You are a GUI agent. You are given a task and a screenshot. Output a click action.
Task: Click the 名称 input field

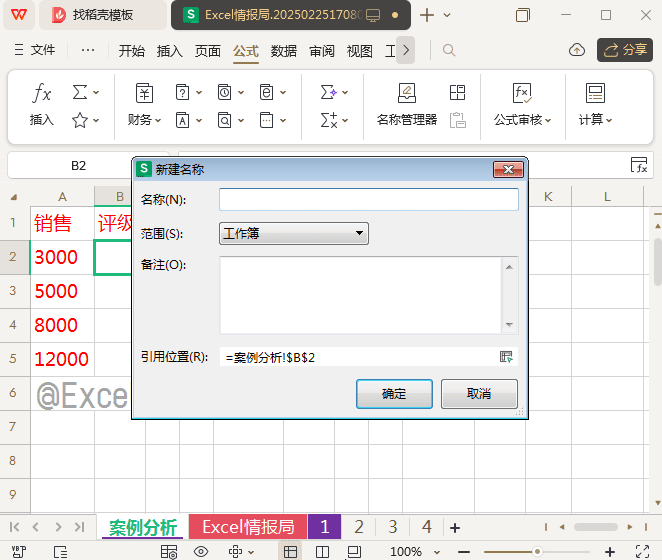point(368,200)
